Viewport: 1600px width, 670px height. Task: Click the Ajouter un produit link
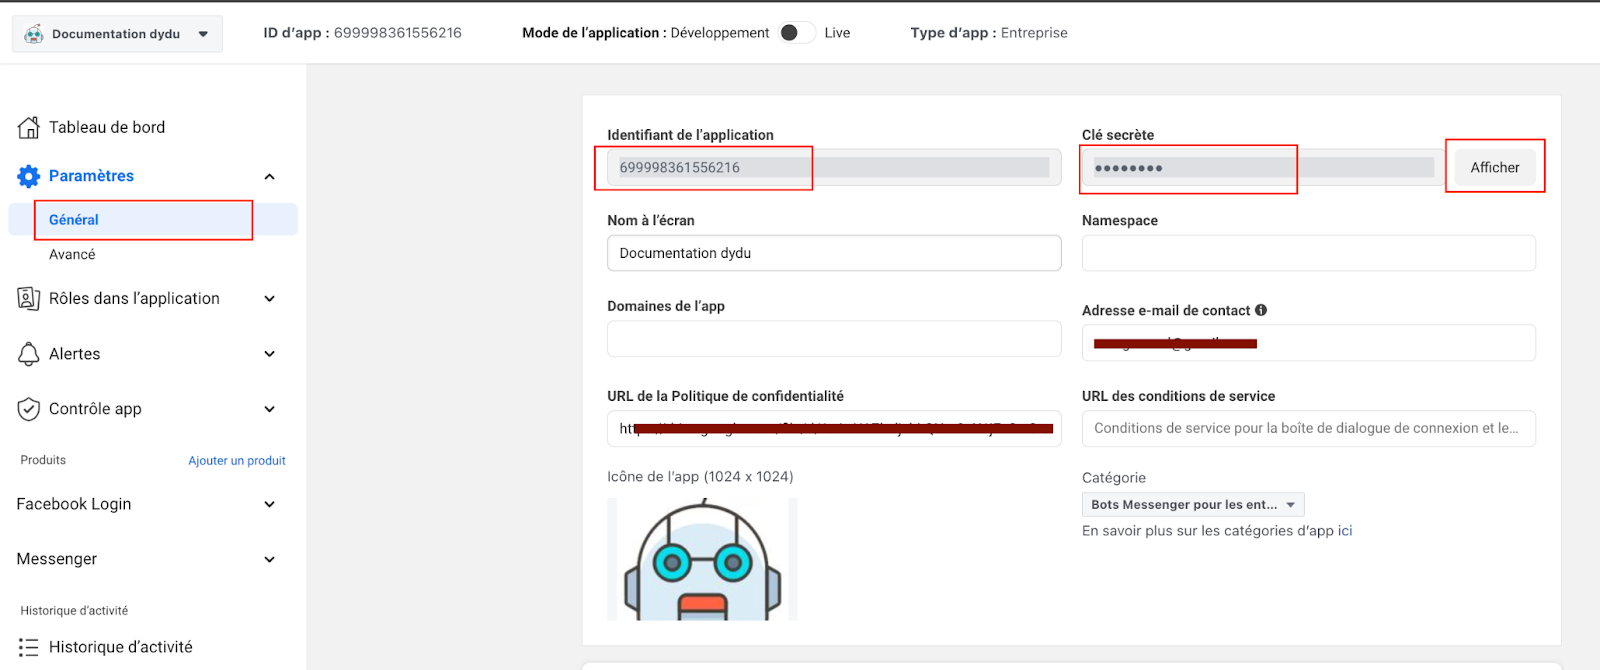[237, 461]
